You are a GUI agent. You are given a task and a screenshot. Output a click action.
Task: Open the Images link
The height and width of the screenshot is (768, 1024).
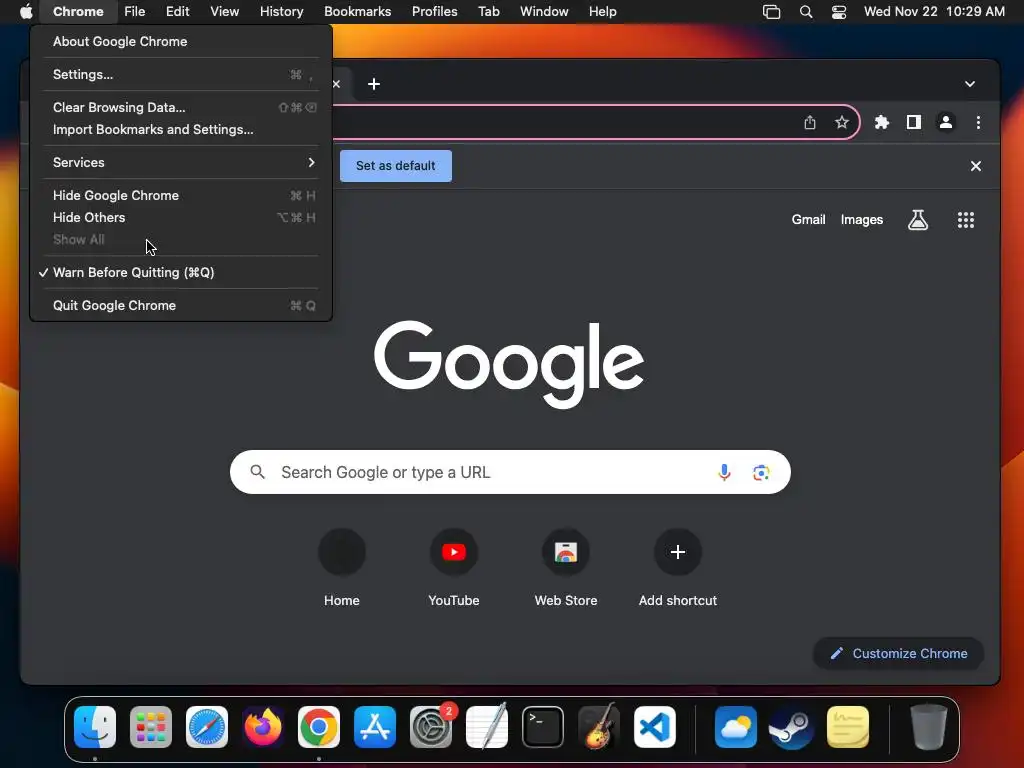point(861,220)
